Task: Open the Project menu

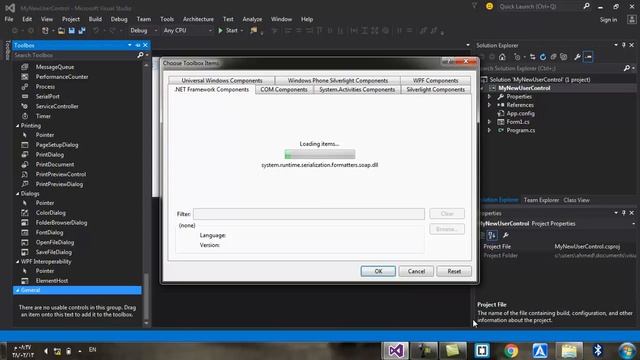Action: pyautogui.click(x=71, y=19)
